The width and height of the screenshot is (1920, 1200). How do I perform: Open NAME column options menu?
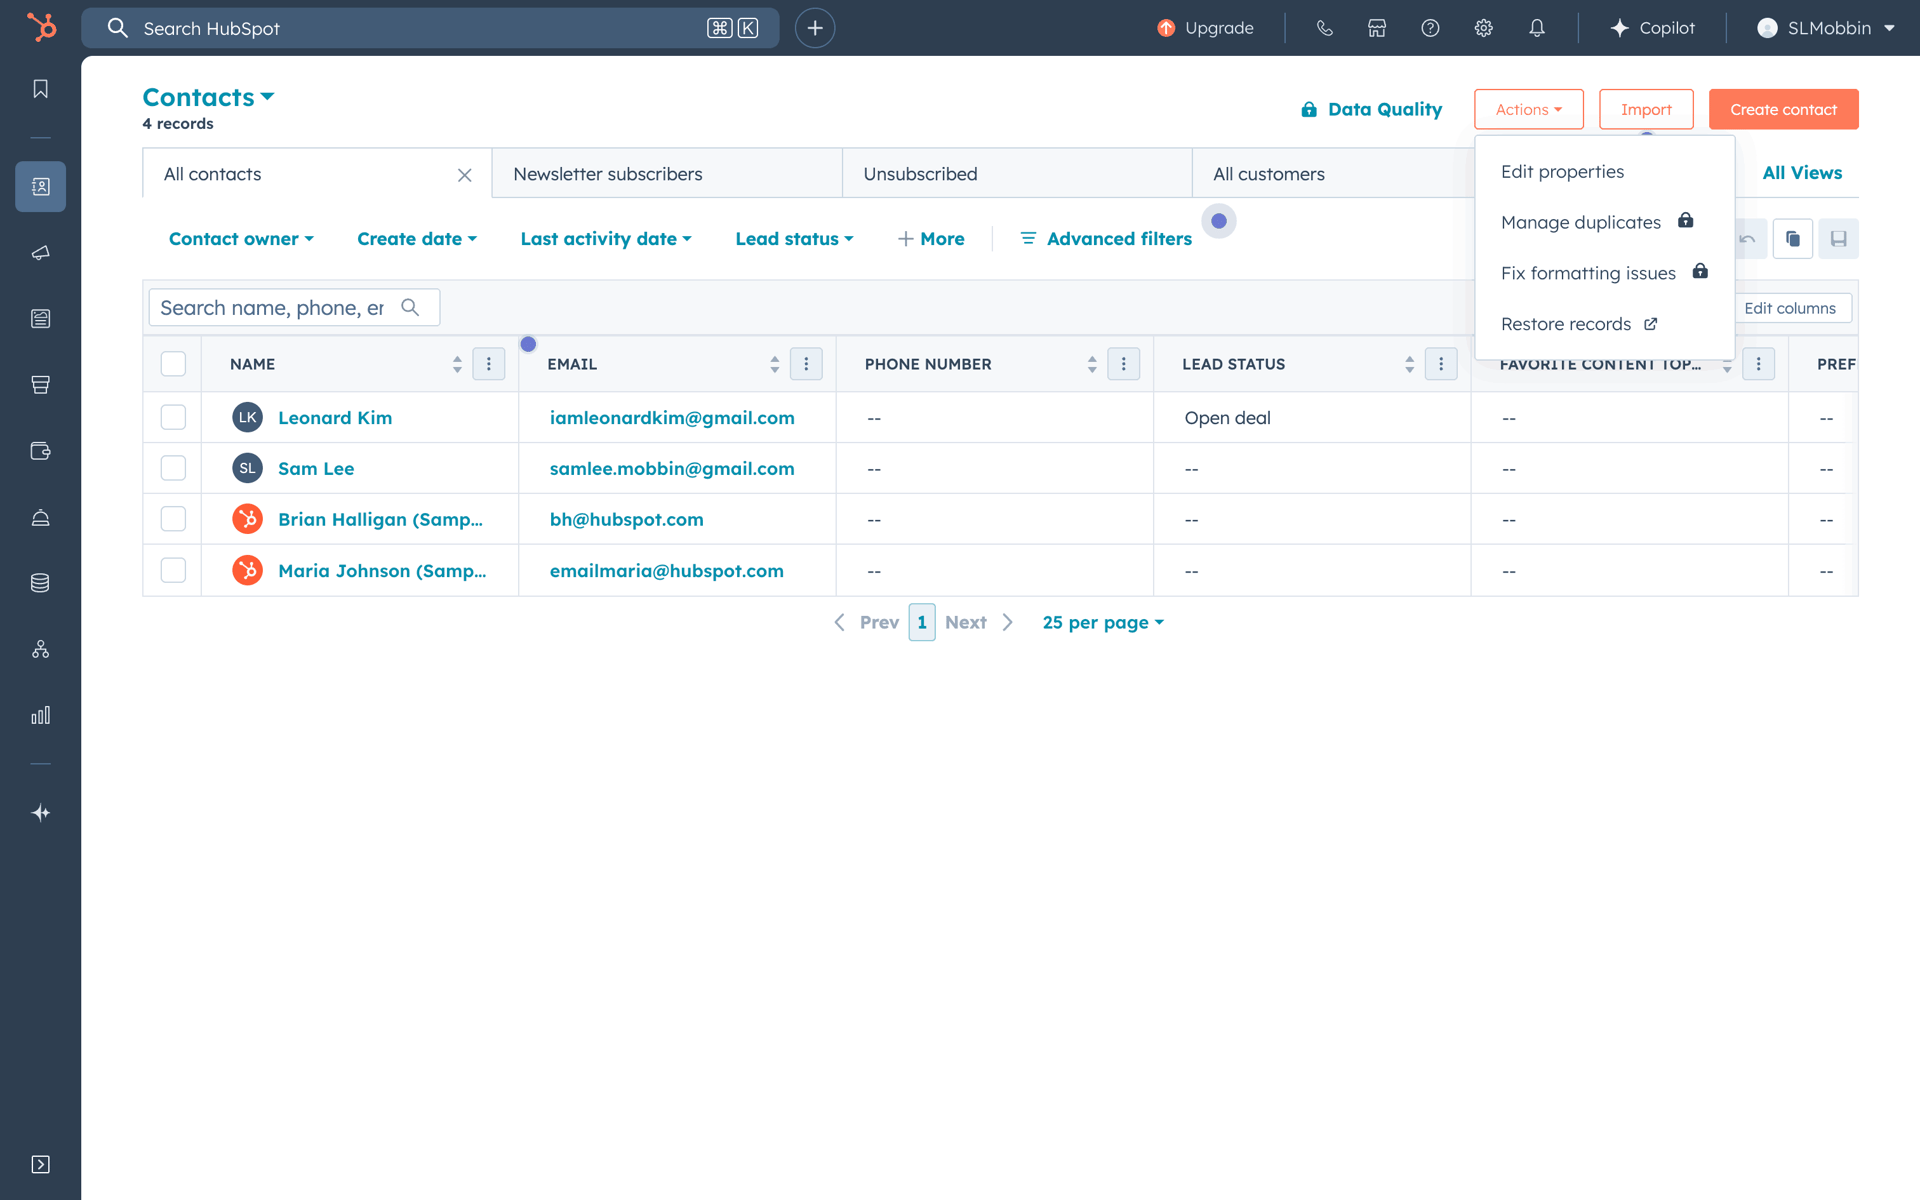click(488, 364)
